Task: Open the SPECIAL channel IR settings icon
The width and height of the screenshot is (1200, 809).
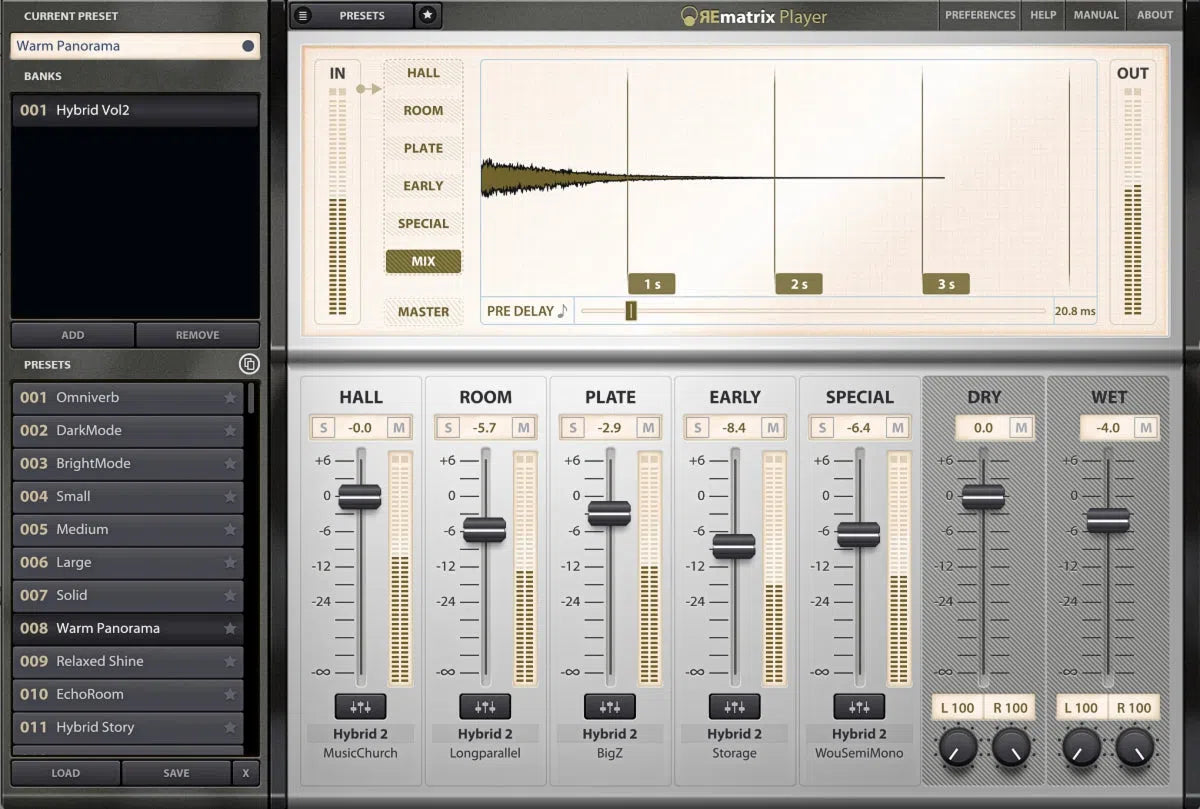Action: 859,706
